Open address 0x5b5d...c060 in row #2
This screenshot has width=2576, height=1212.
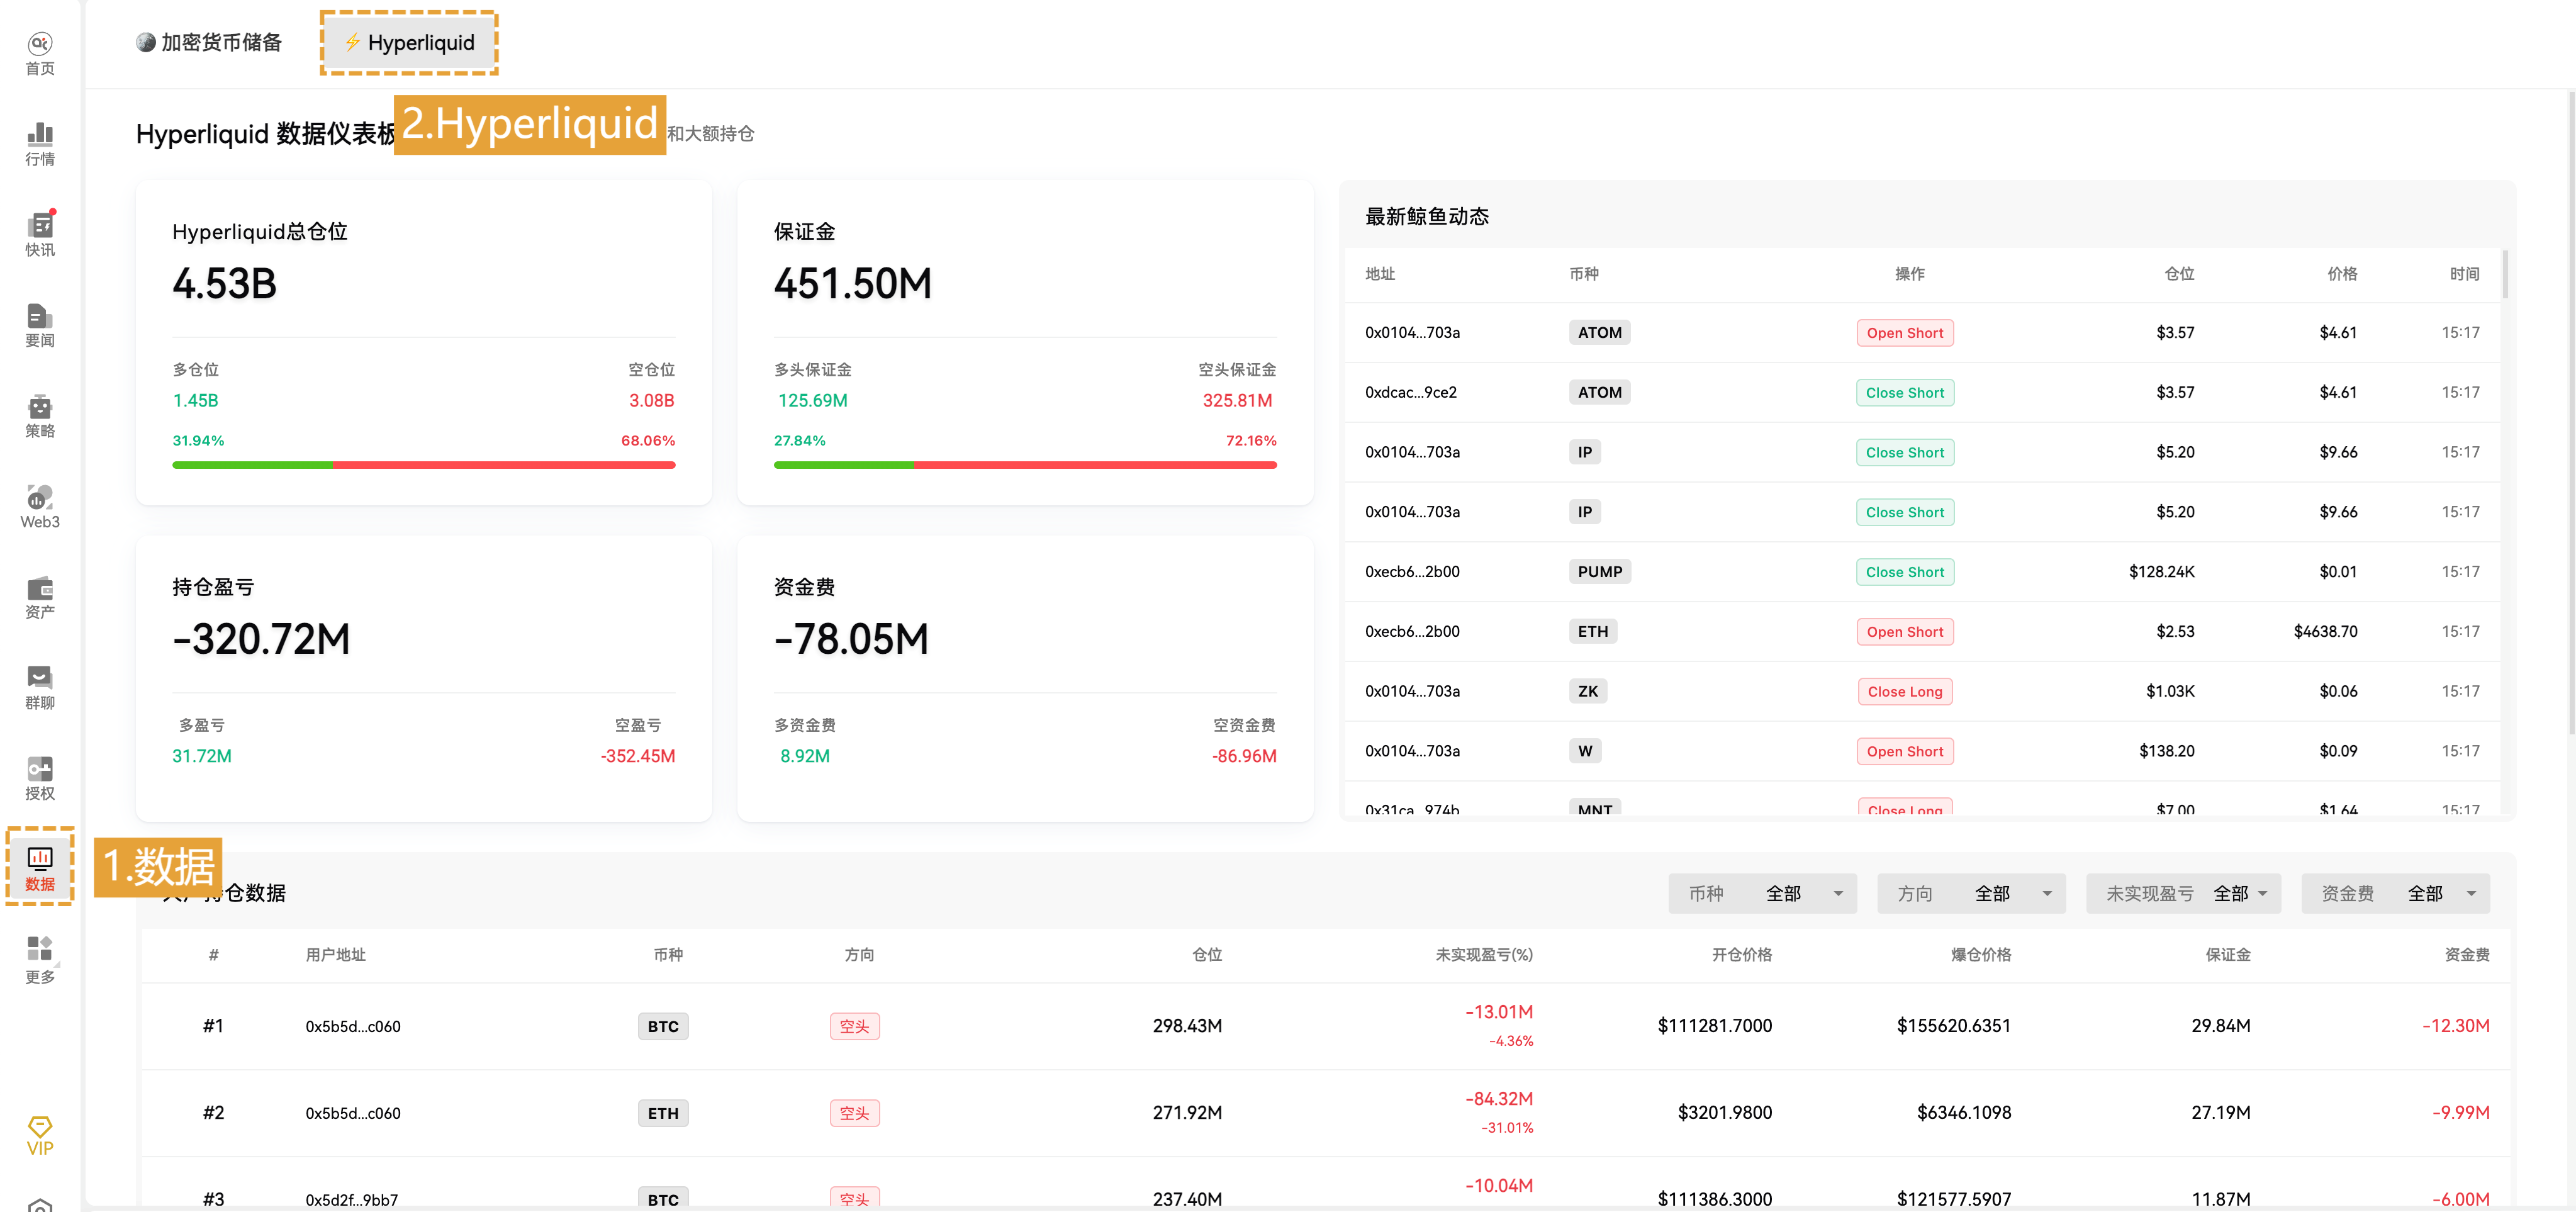[x=353, y=1113]
